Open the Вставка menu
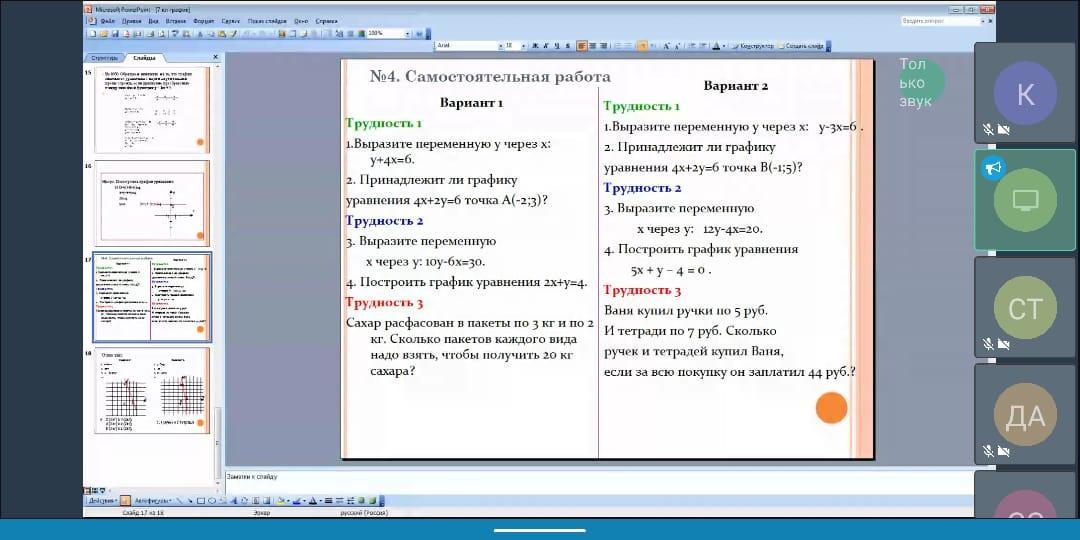 point(176,21)
